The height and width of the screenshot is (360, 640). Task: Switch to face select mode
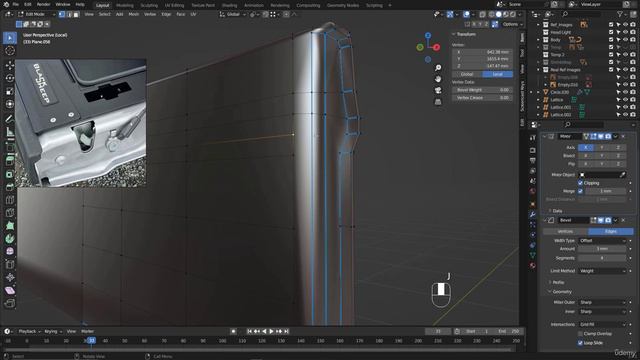(76, 14)
